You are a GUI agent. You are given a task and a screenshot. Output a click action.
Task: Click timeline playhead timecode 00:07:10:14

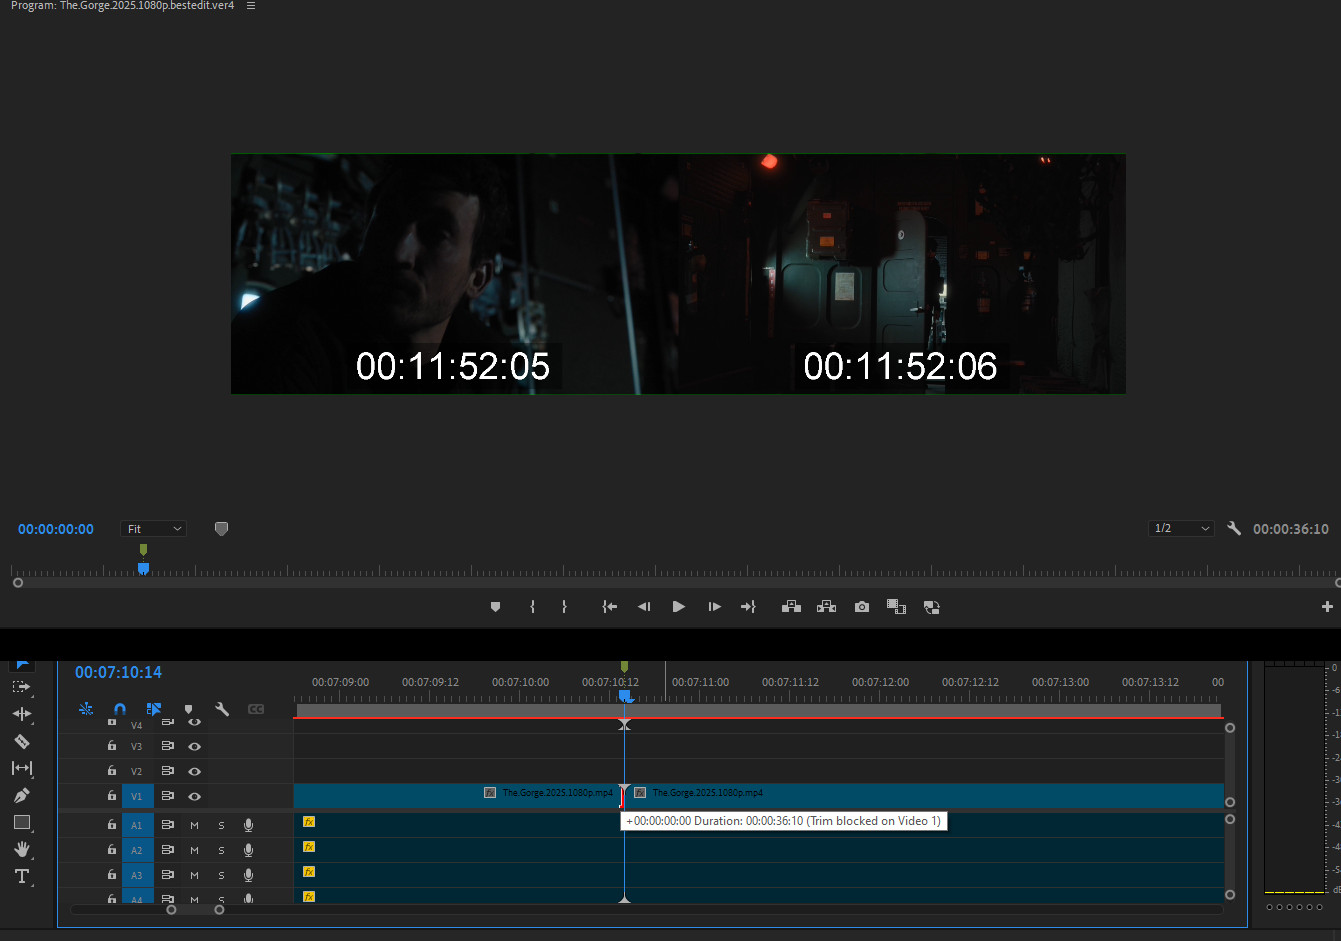click(118, 672)
